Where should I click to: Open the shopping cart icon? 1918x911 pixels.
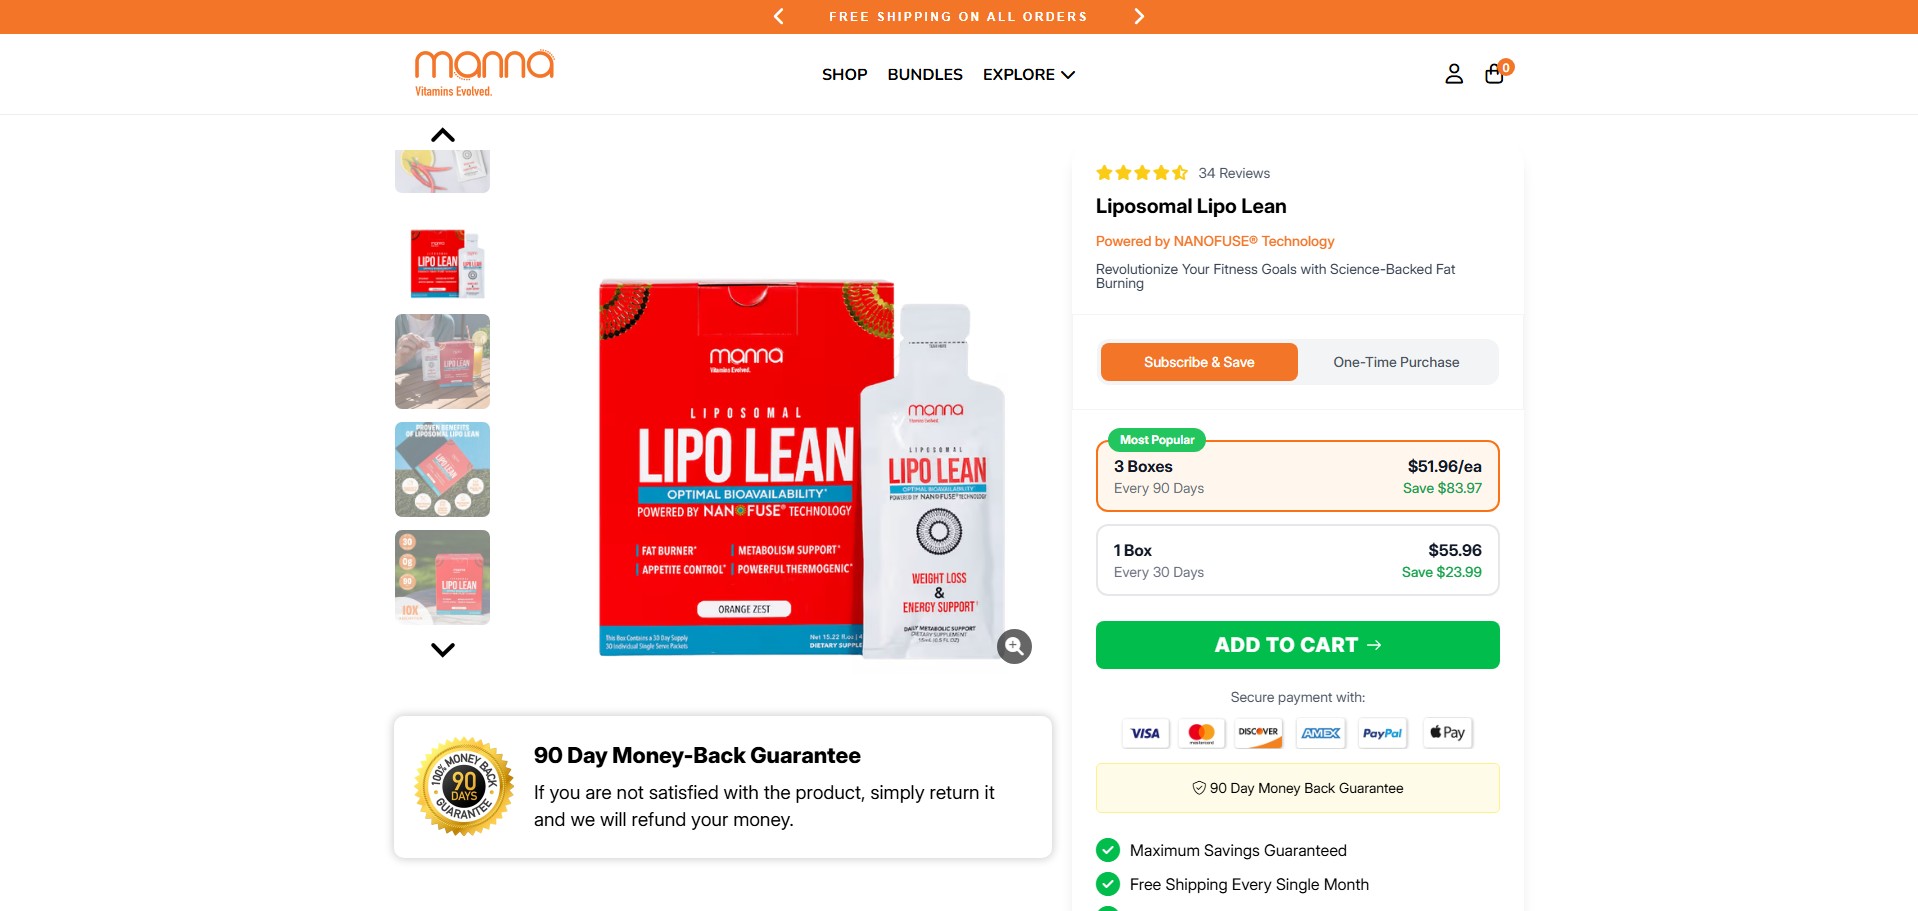point(1495,73)
